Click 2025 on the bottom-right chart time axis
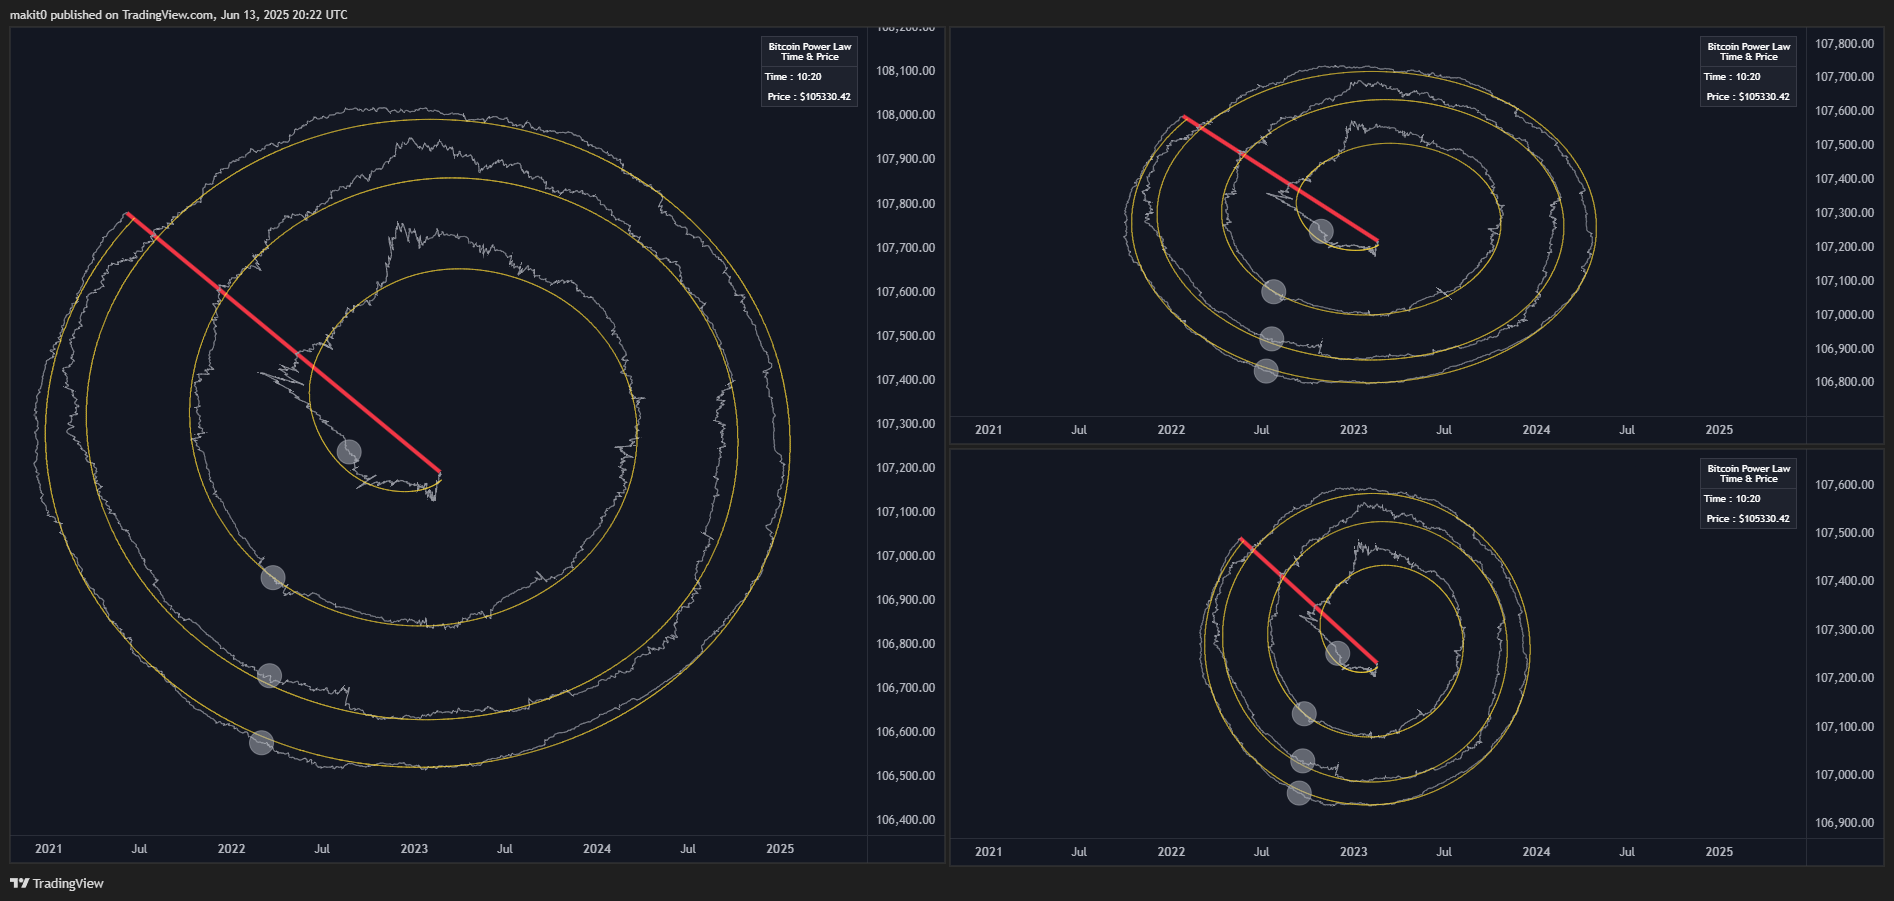Viewport: 1894px width, 901px height. tap(1719, 852)
